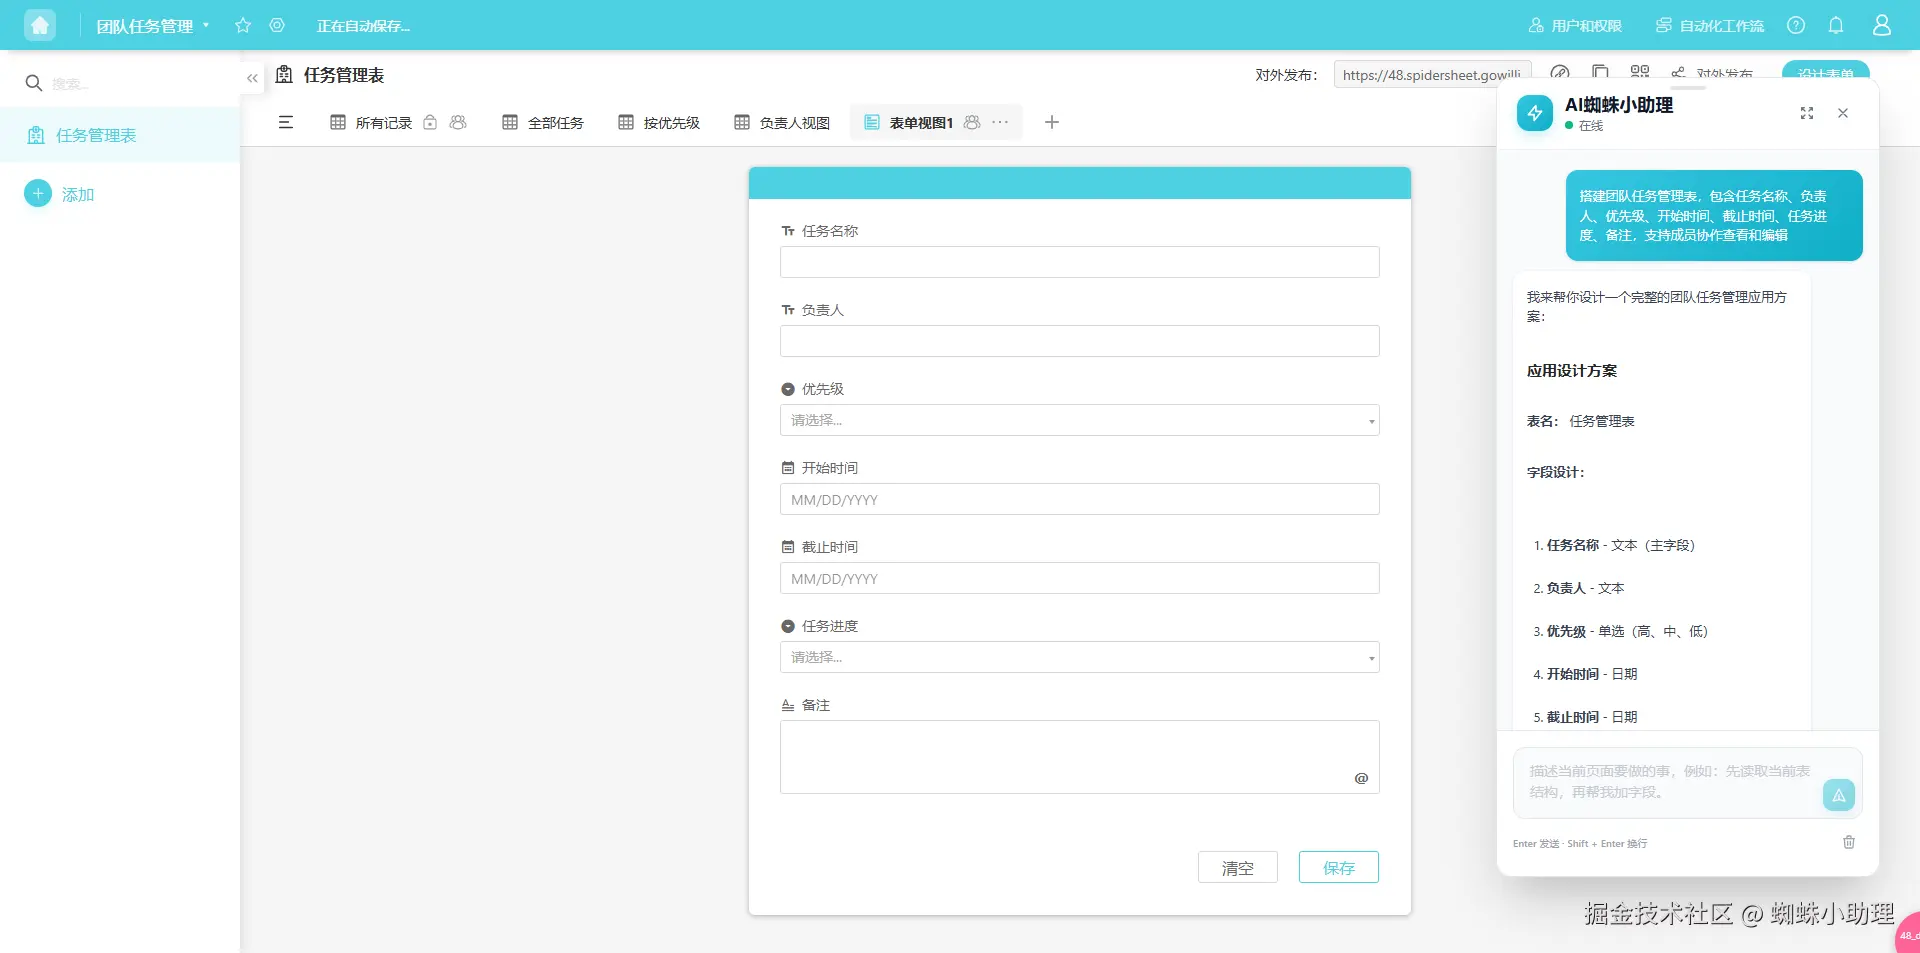Open app settings gear next to the star

tap(277, 25)
